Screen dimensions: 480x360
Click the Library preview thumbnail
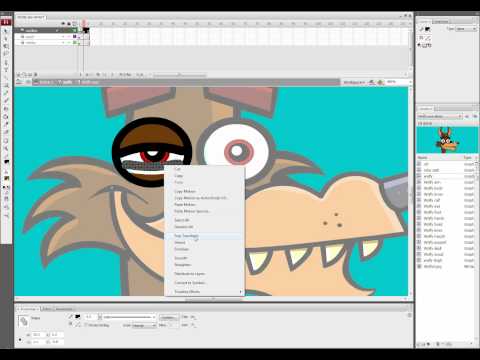pyautogui.click(x=446, y=140)
